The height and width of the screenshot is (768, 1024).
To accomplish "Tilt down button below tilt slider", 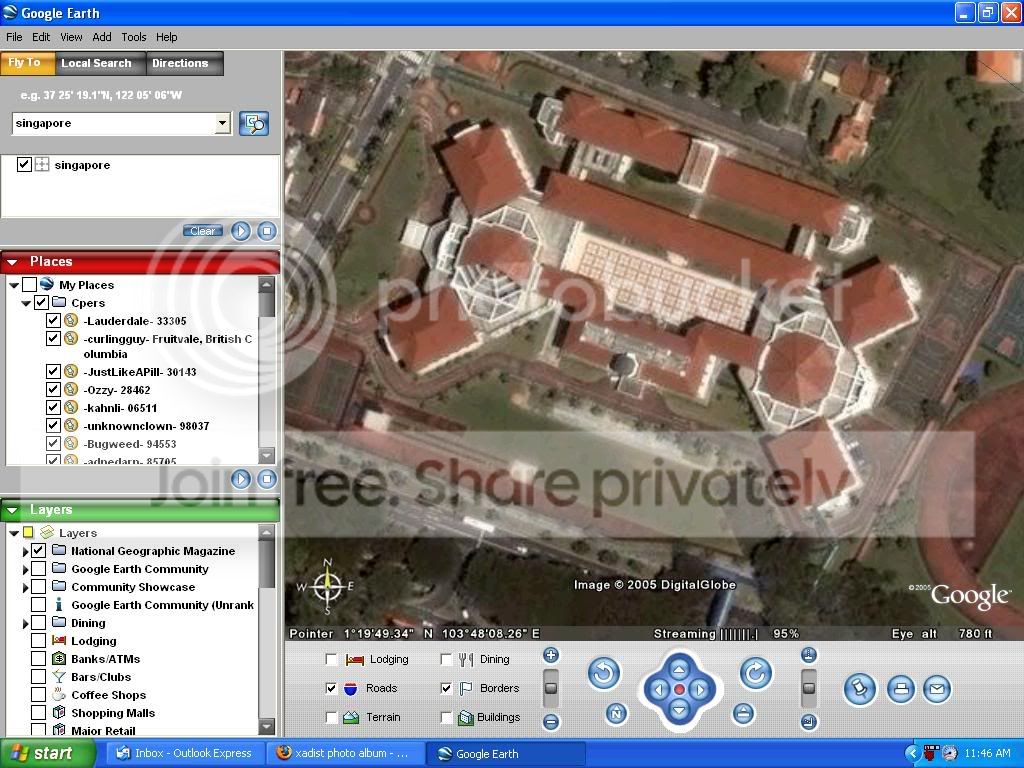I will pos(808,722).
